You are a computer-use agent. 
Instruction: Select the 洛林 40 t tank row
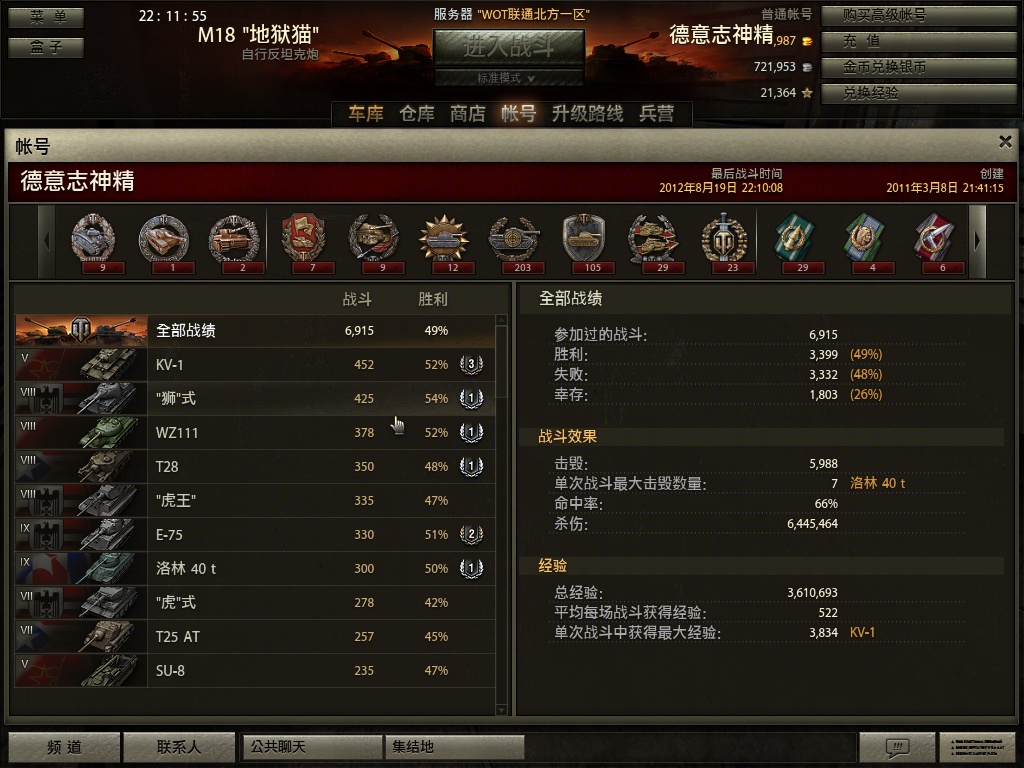(255, 568)
